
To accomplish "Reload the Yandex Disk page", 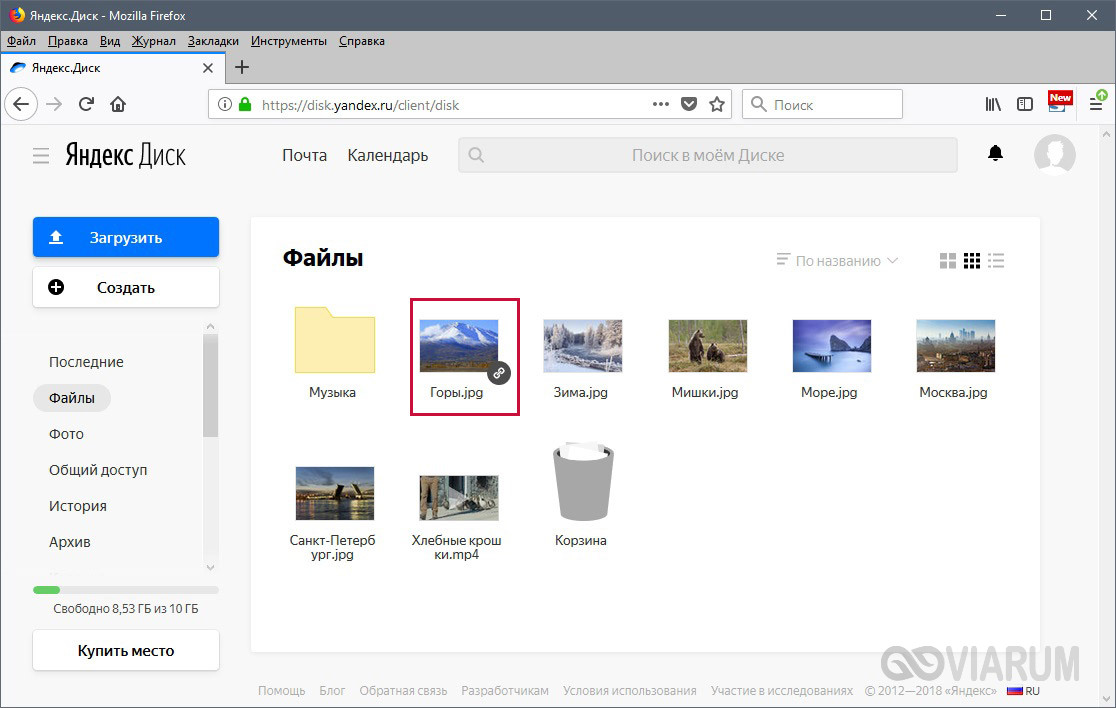I will (x=86, y=105).
